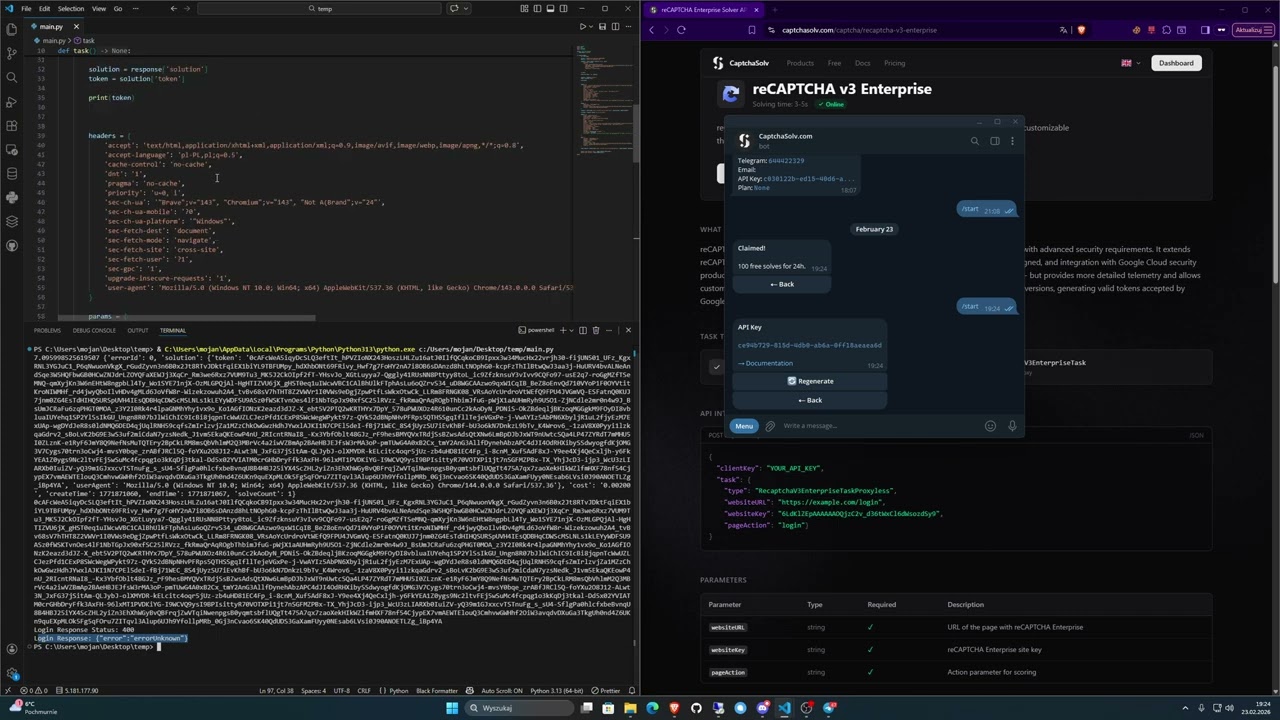Click Back button below Regenerate
The width and height of the screenshot is (1280, 720).
click(810, 400)
